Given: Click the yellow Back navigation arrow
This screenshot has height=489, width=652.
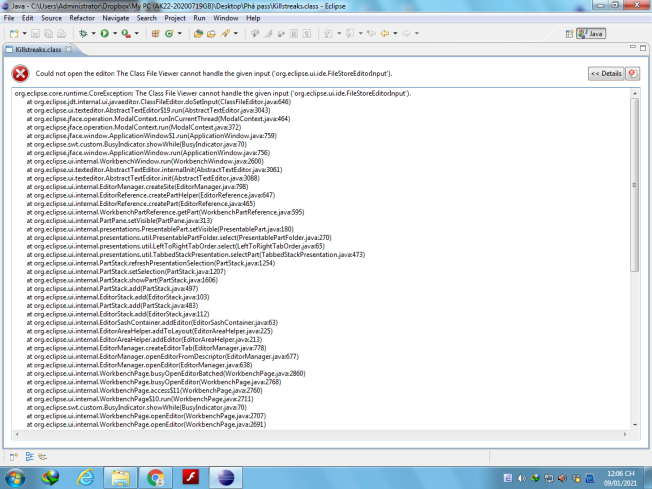Looking at the screenshot, I should tap(385, 34).
